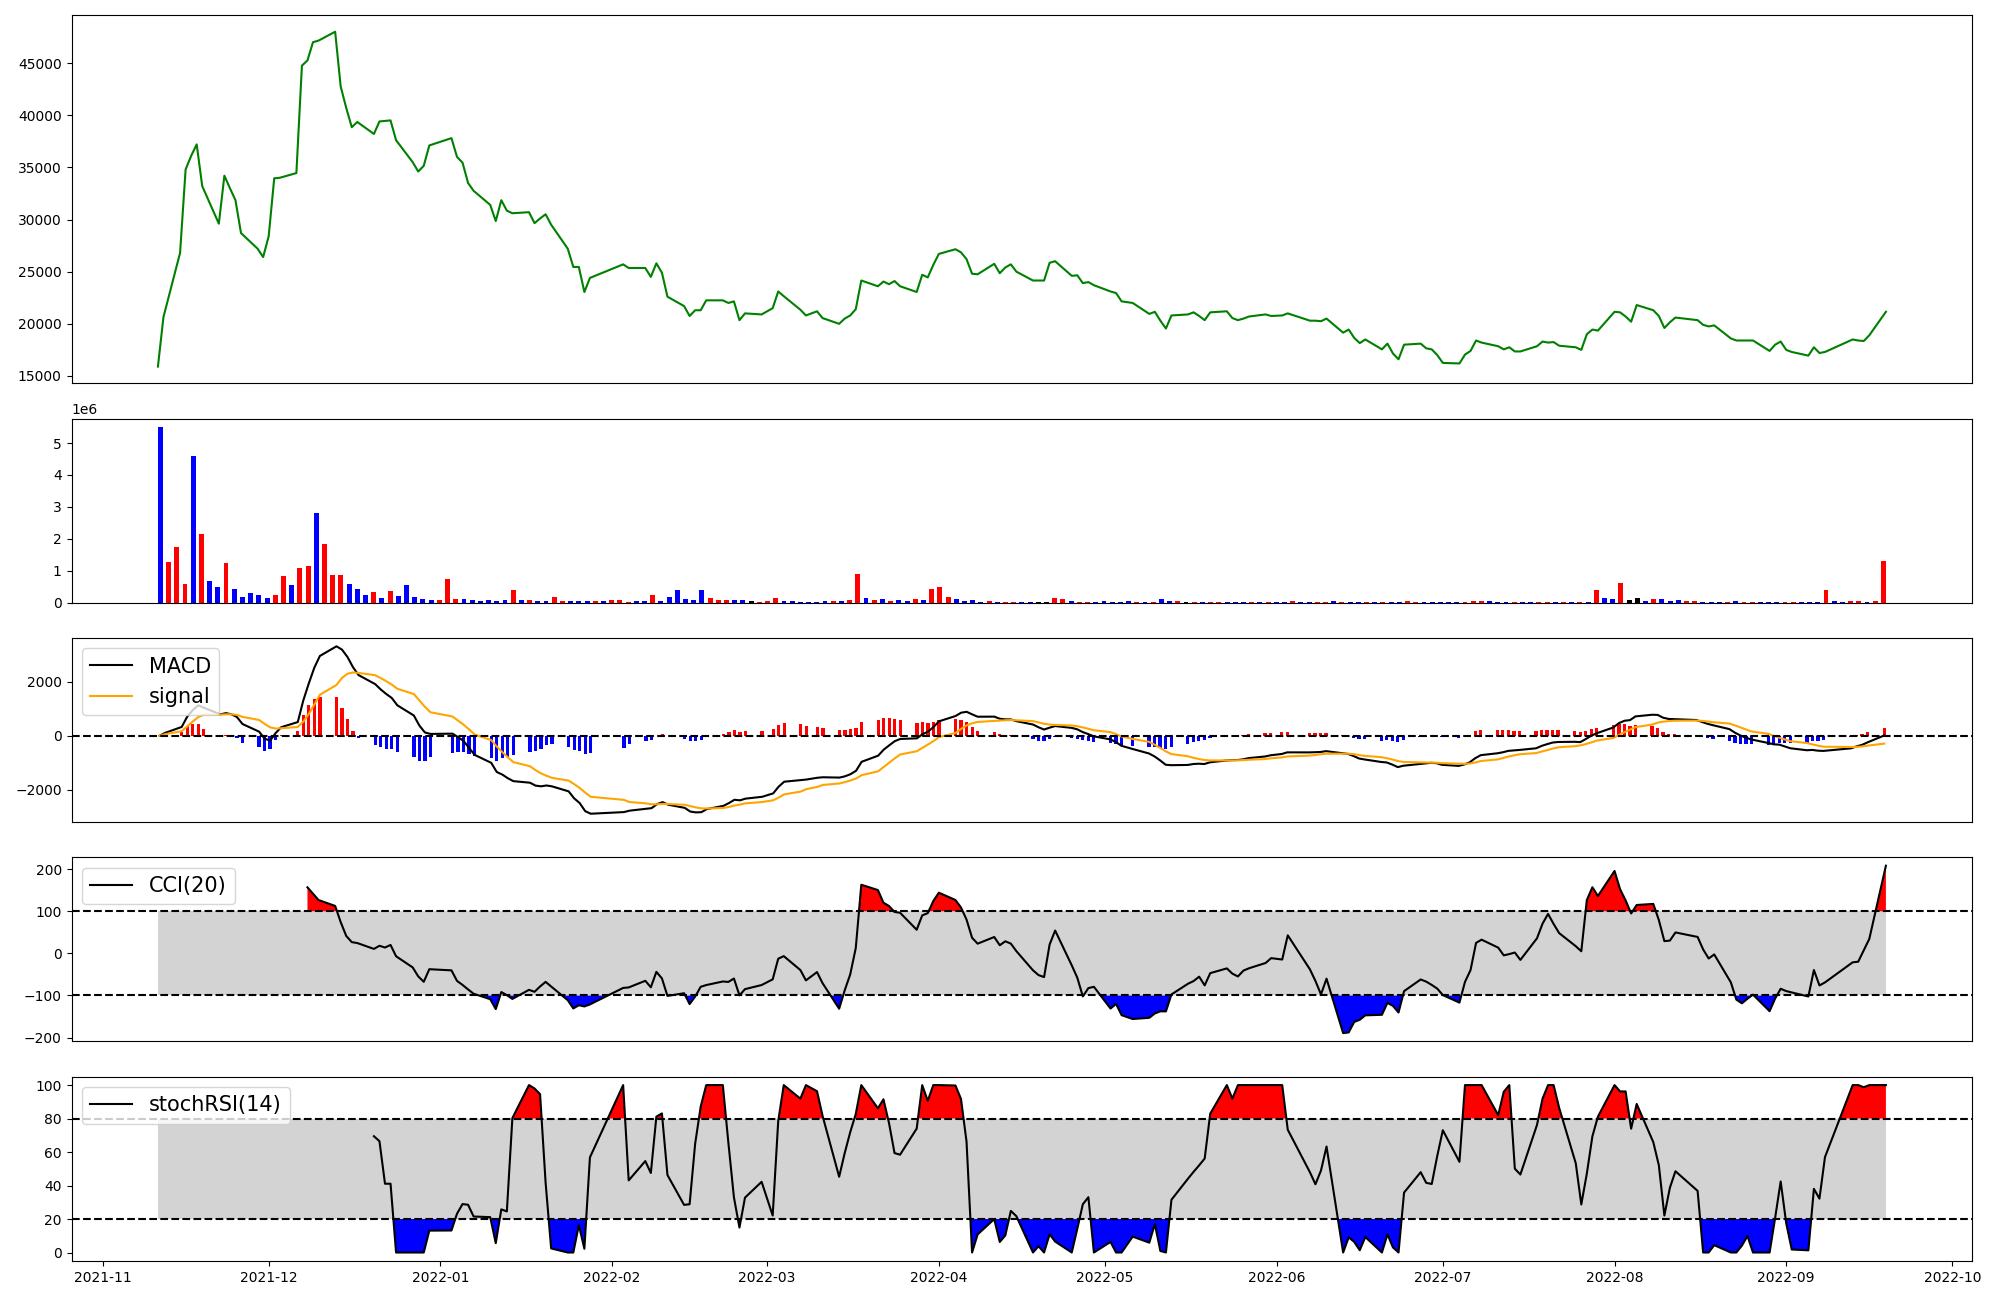
Task: Click the 2022-01 date tick label
Action: click(441, 1277)
